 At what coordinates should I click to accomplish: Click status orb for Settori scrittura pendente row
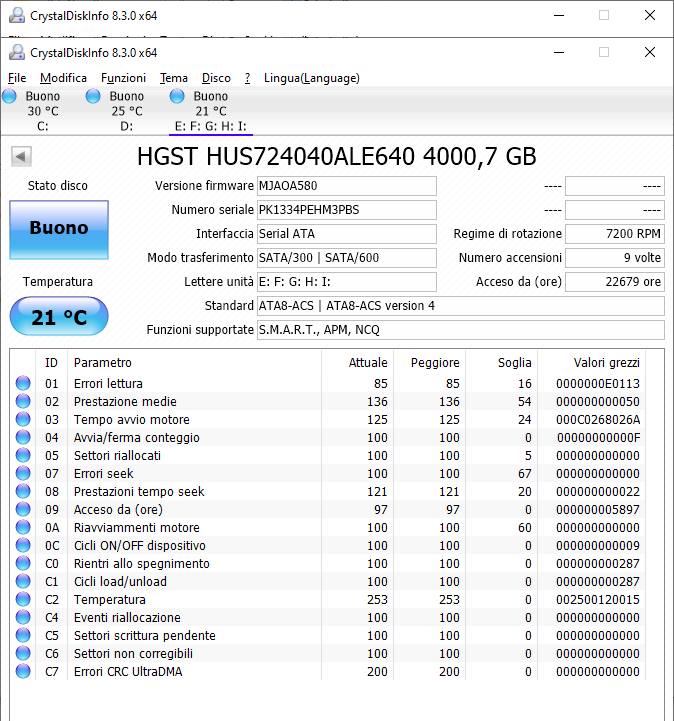click(x=23, y=635)
